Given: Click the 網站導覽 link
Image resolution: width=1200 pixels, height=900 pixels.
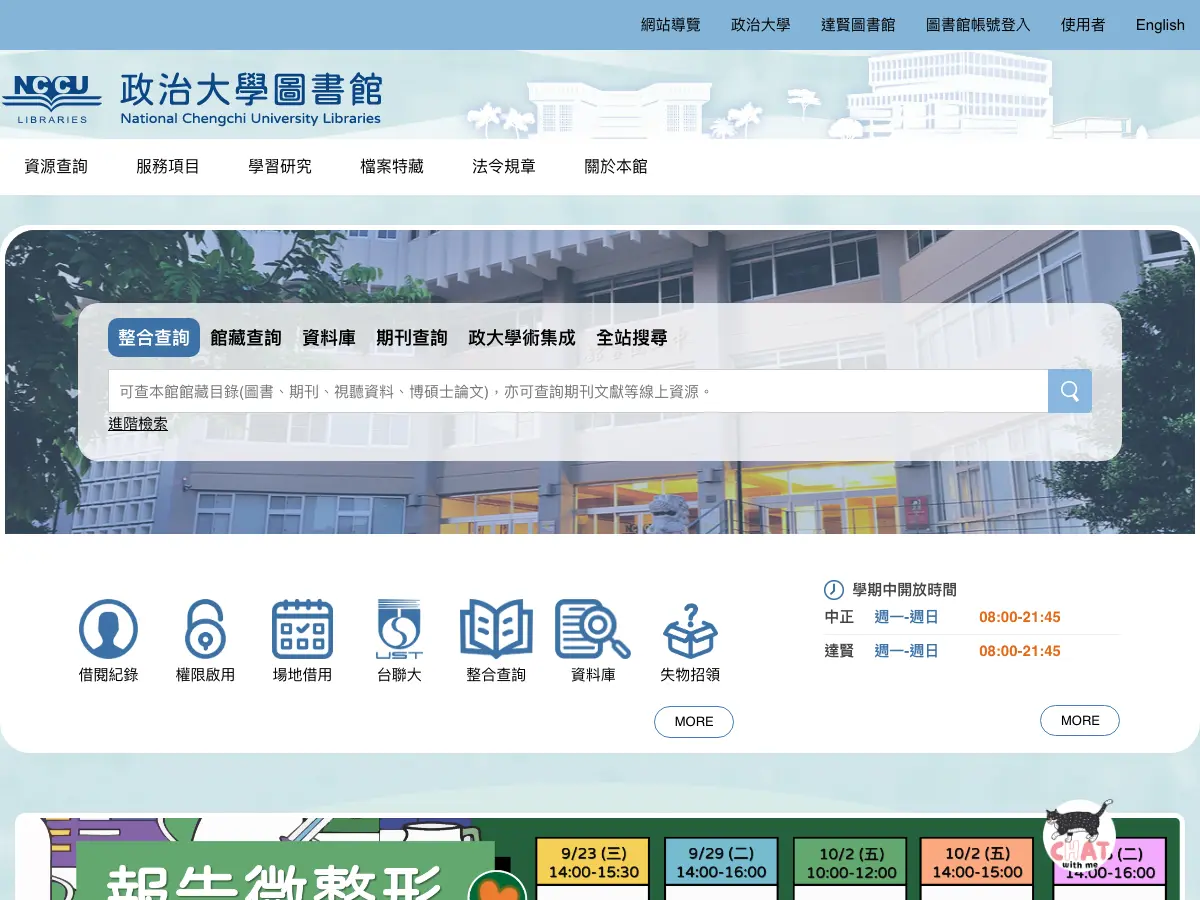Looking at the screenshot, I should tap(671, 25).
